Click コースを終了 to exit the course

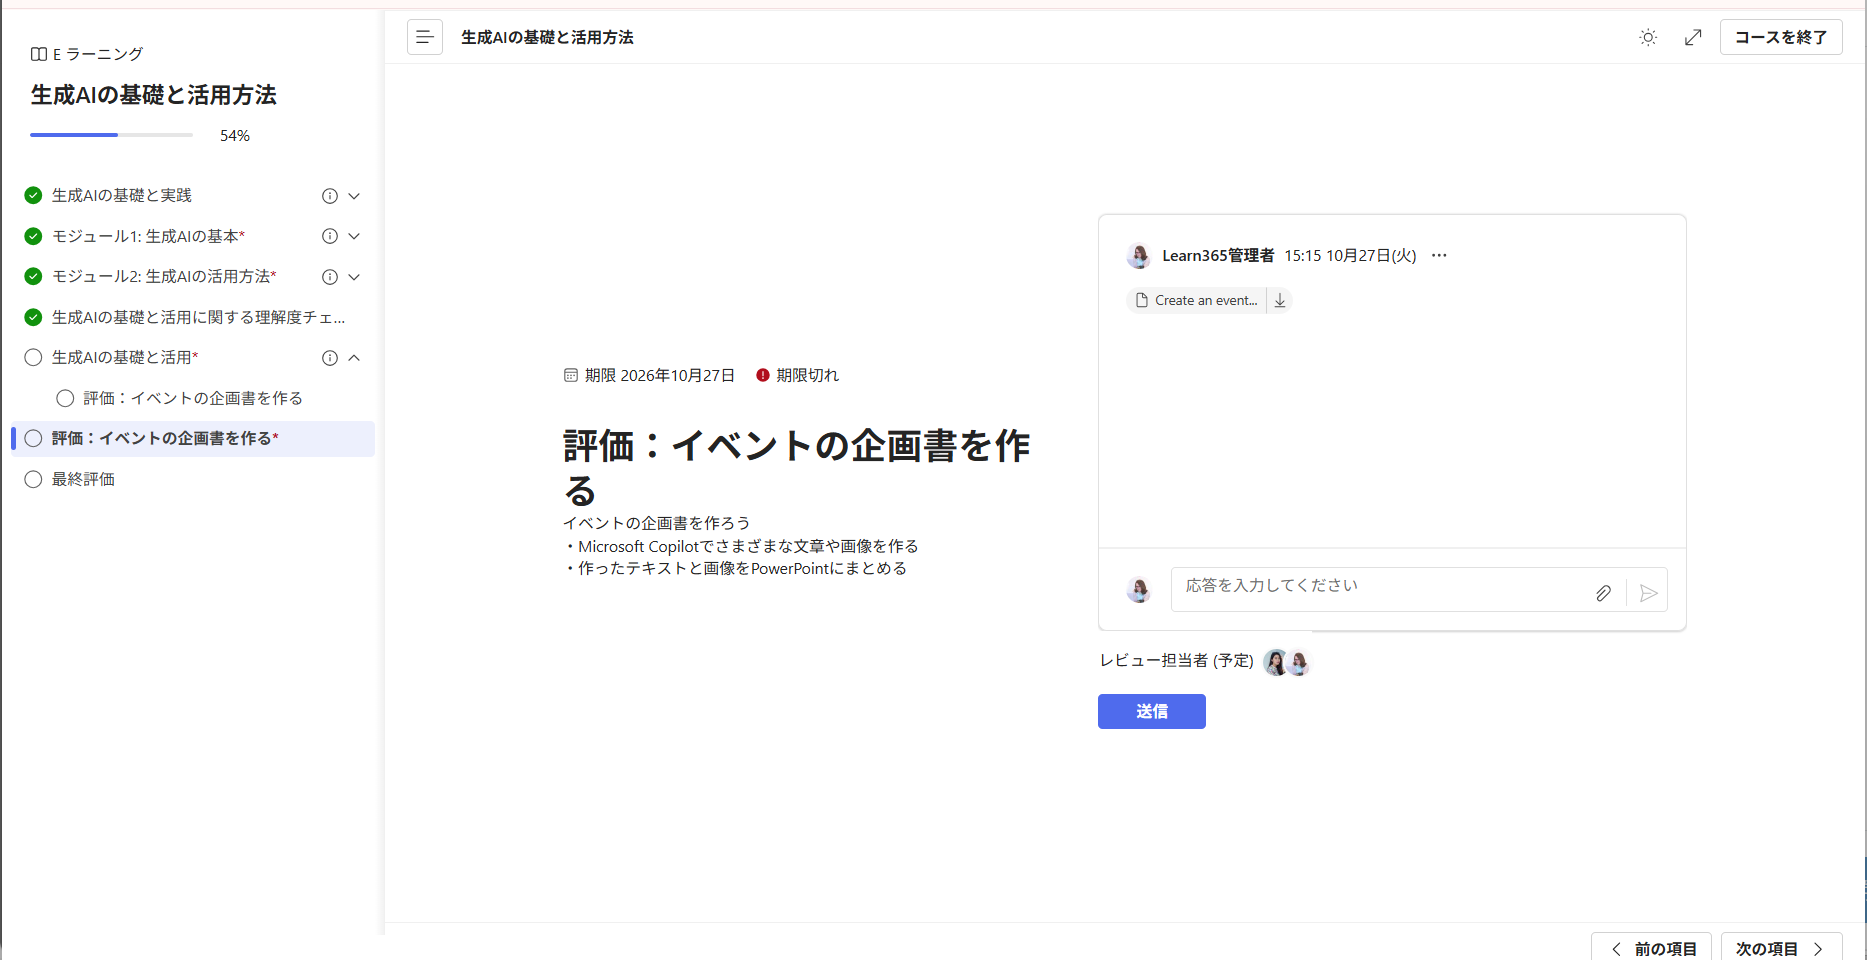(x=1781, y=37)
